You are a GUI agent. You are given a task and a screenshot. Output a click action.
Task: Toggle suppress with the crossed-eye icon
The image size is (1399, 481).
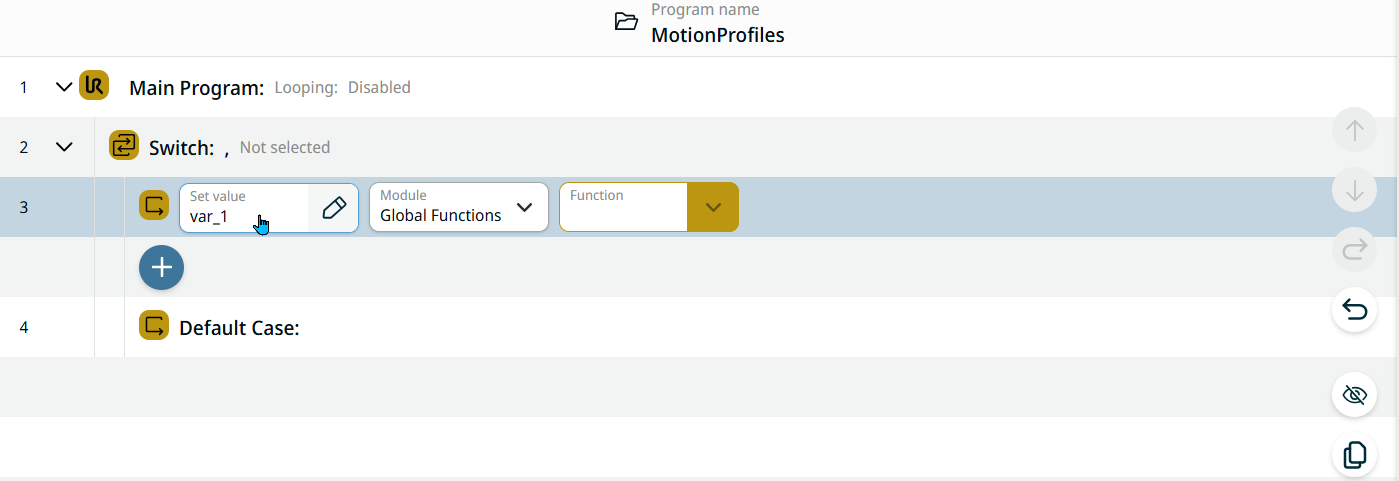(1354, 395)
